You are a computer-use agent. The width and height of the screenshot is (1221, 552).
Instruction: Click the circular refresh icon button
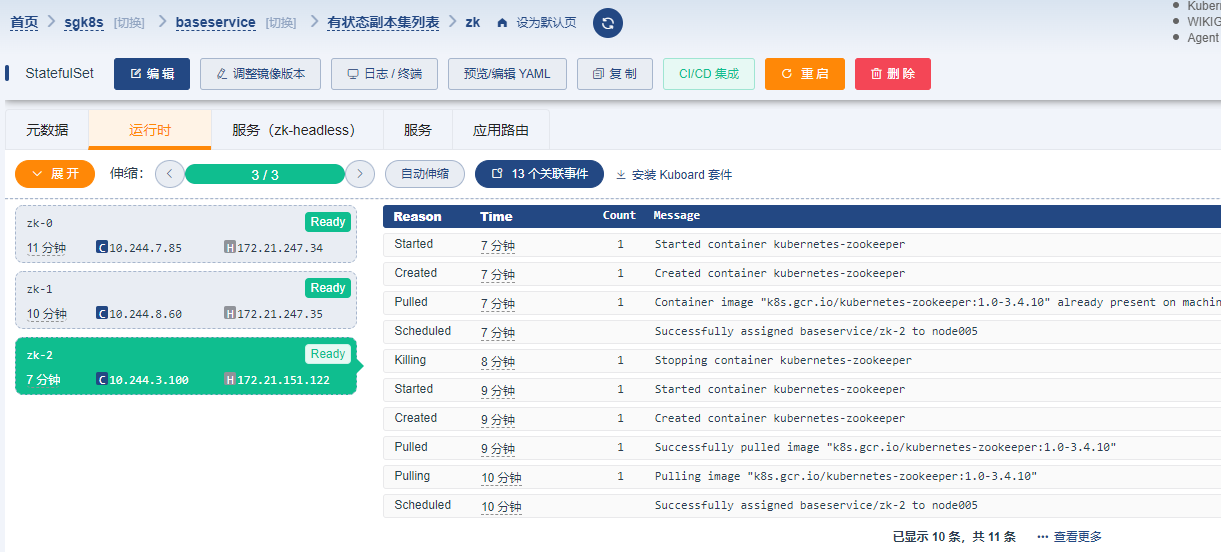pos(608,23)
